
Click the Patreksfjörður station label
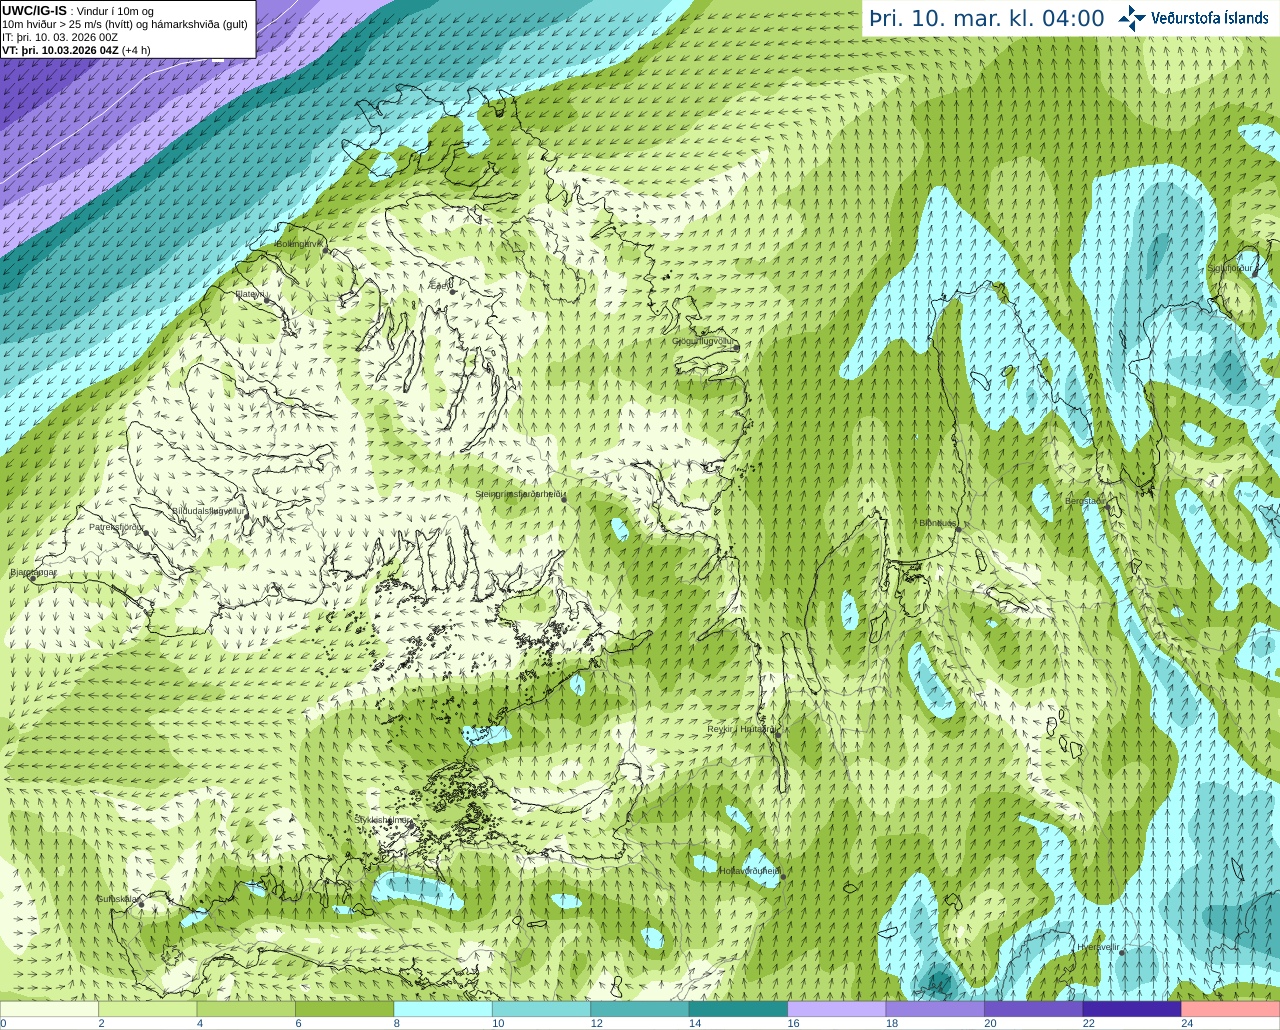(x=117, y=526)
